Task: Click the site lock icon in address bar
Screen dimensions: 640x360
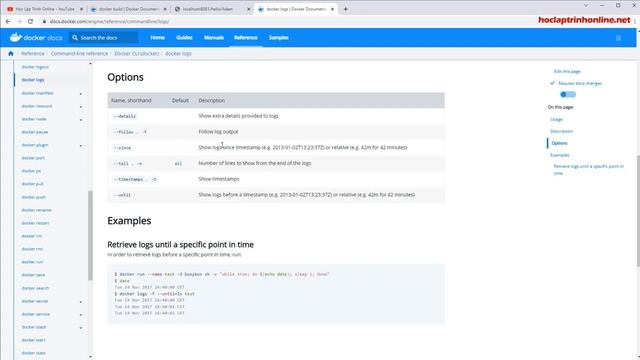Action: [44, 21]
